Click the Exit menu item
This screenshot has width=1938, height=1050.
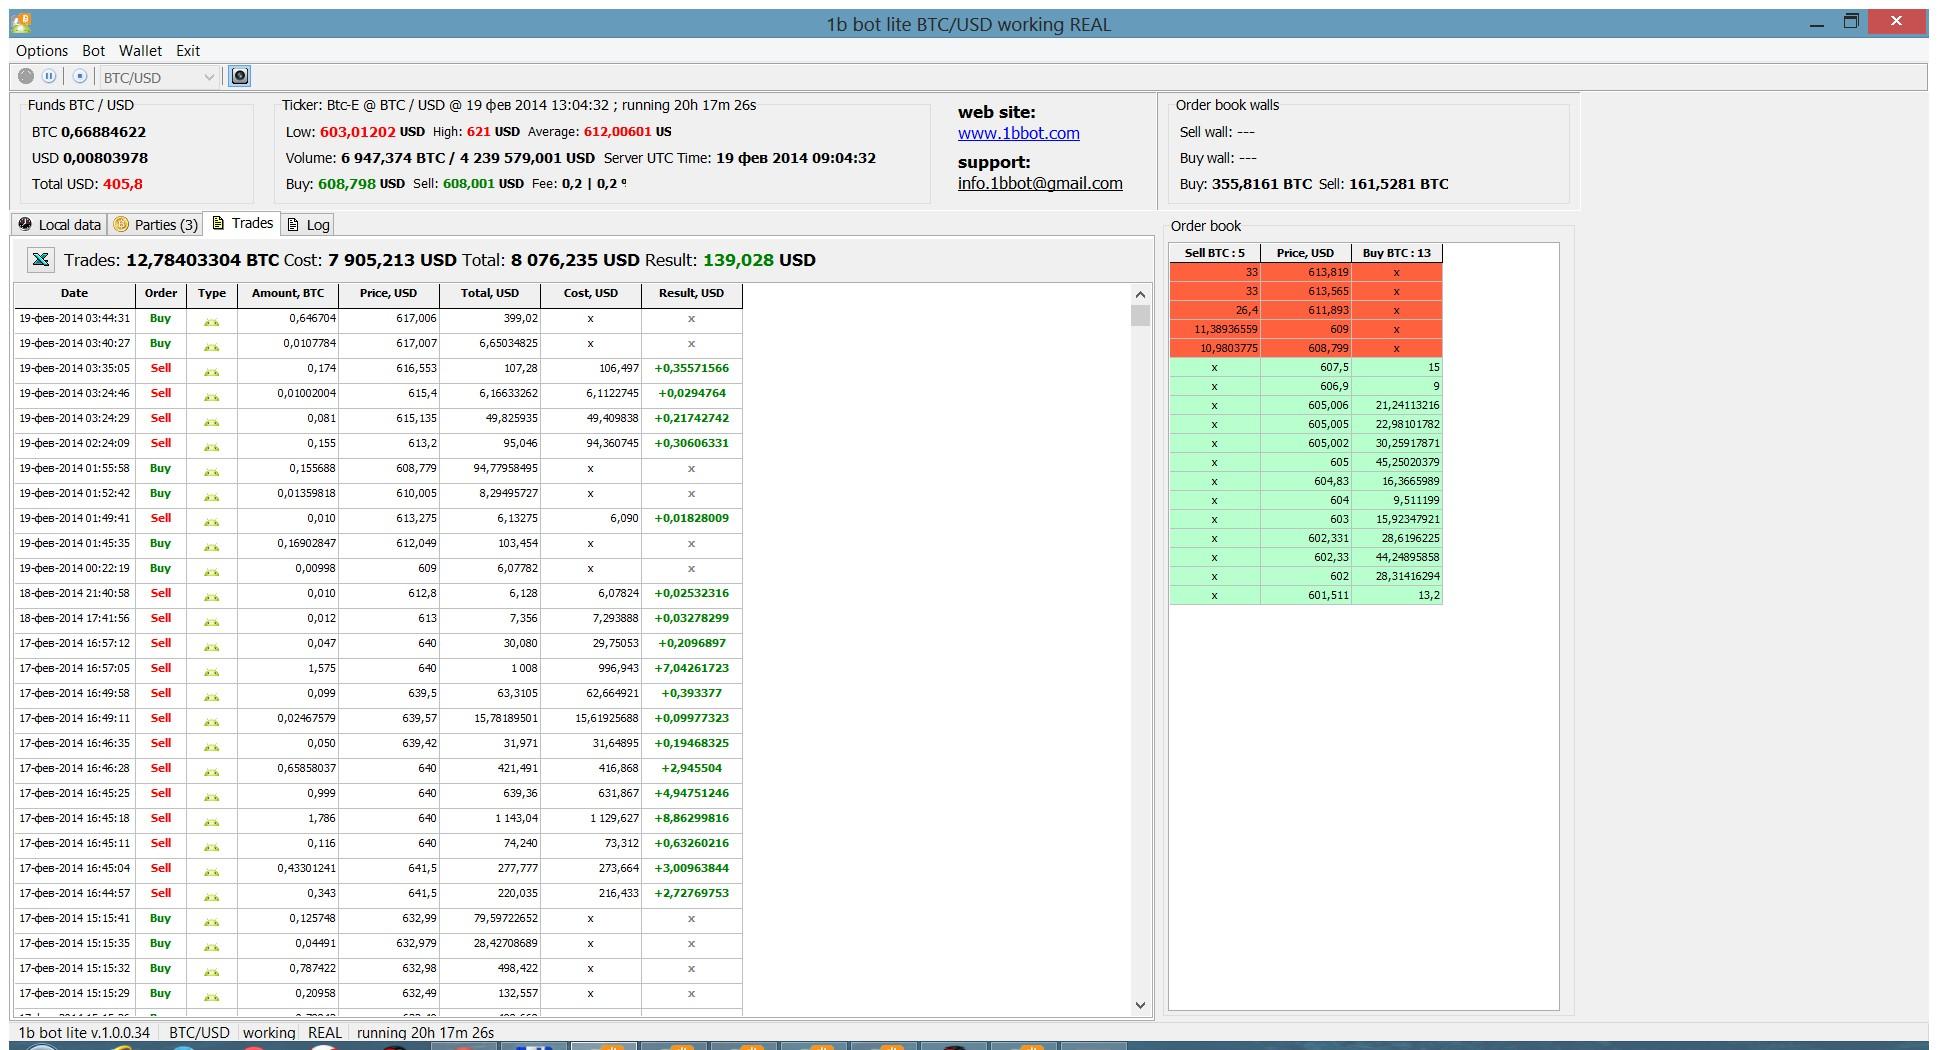coord(188,51)
